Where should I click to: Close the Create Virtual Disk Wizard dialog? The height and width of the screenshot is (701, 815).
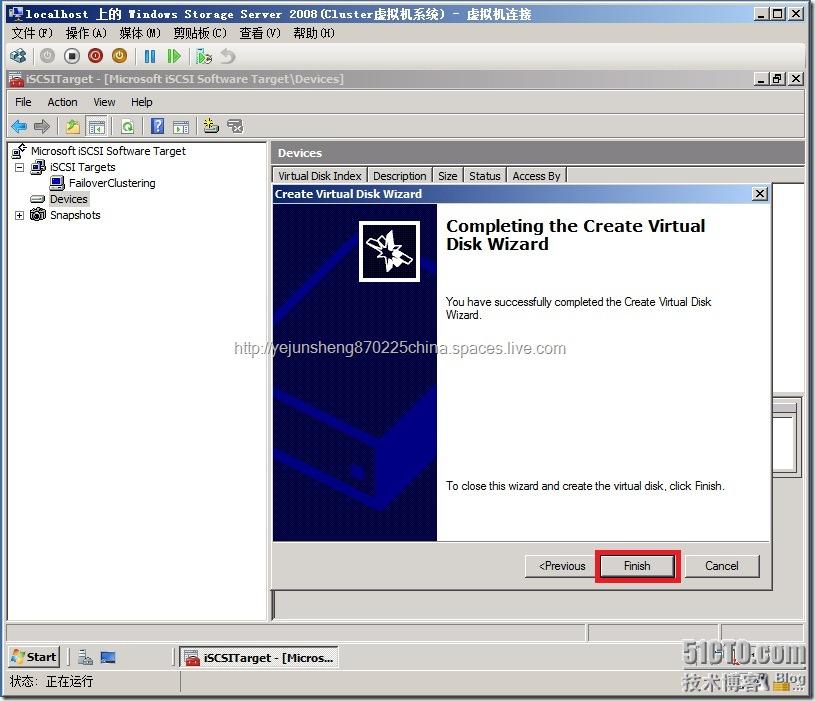point(760,194)
